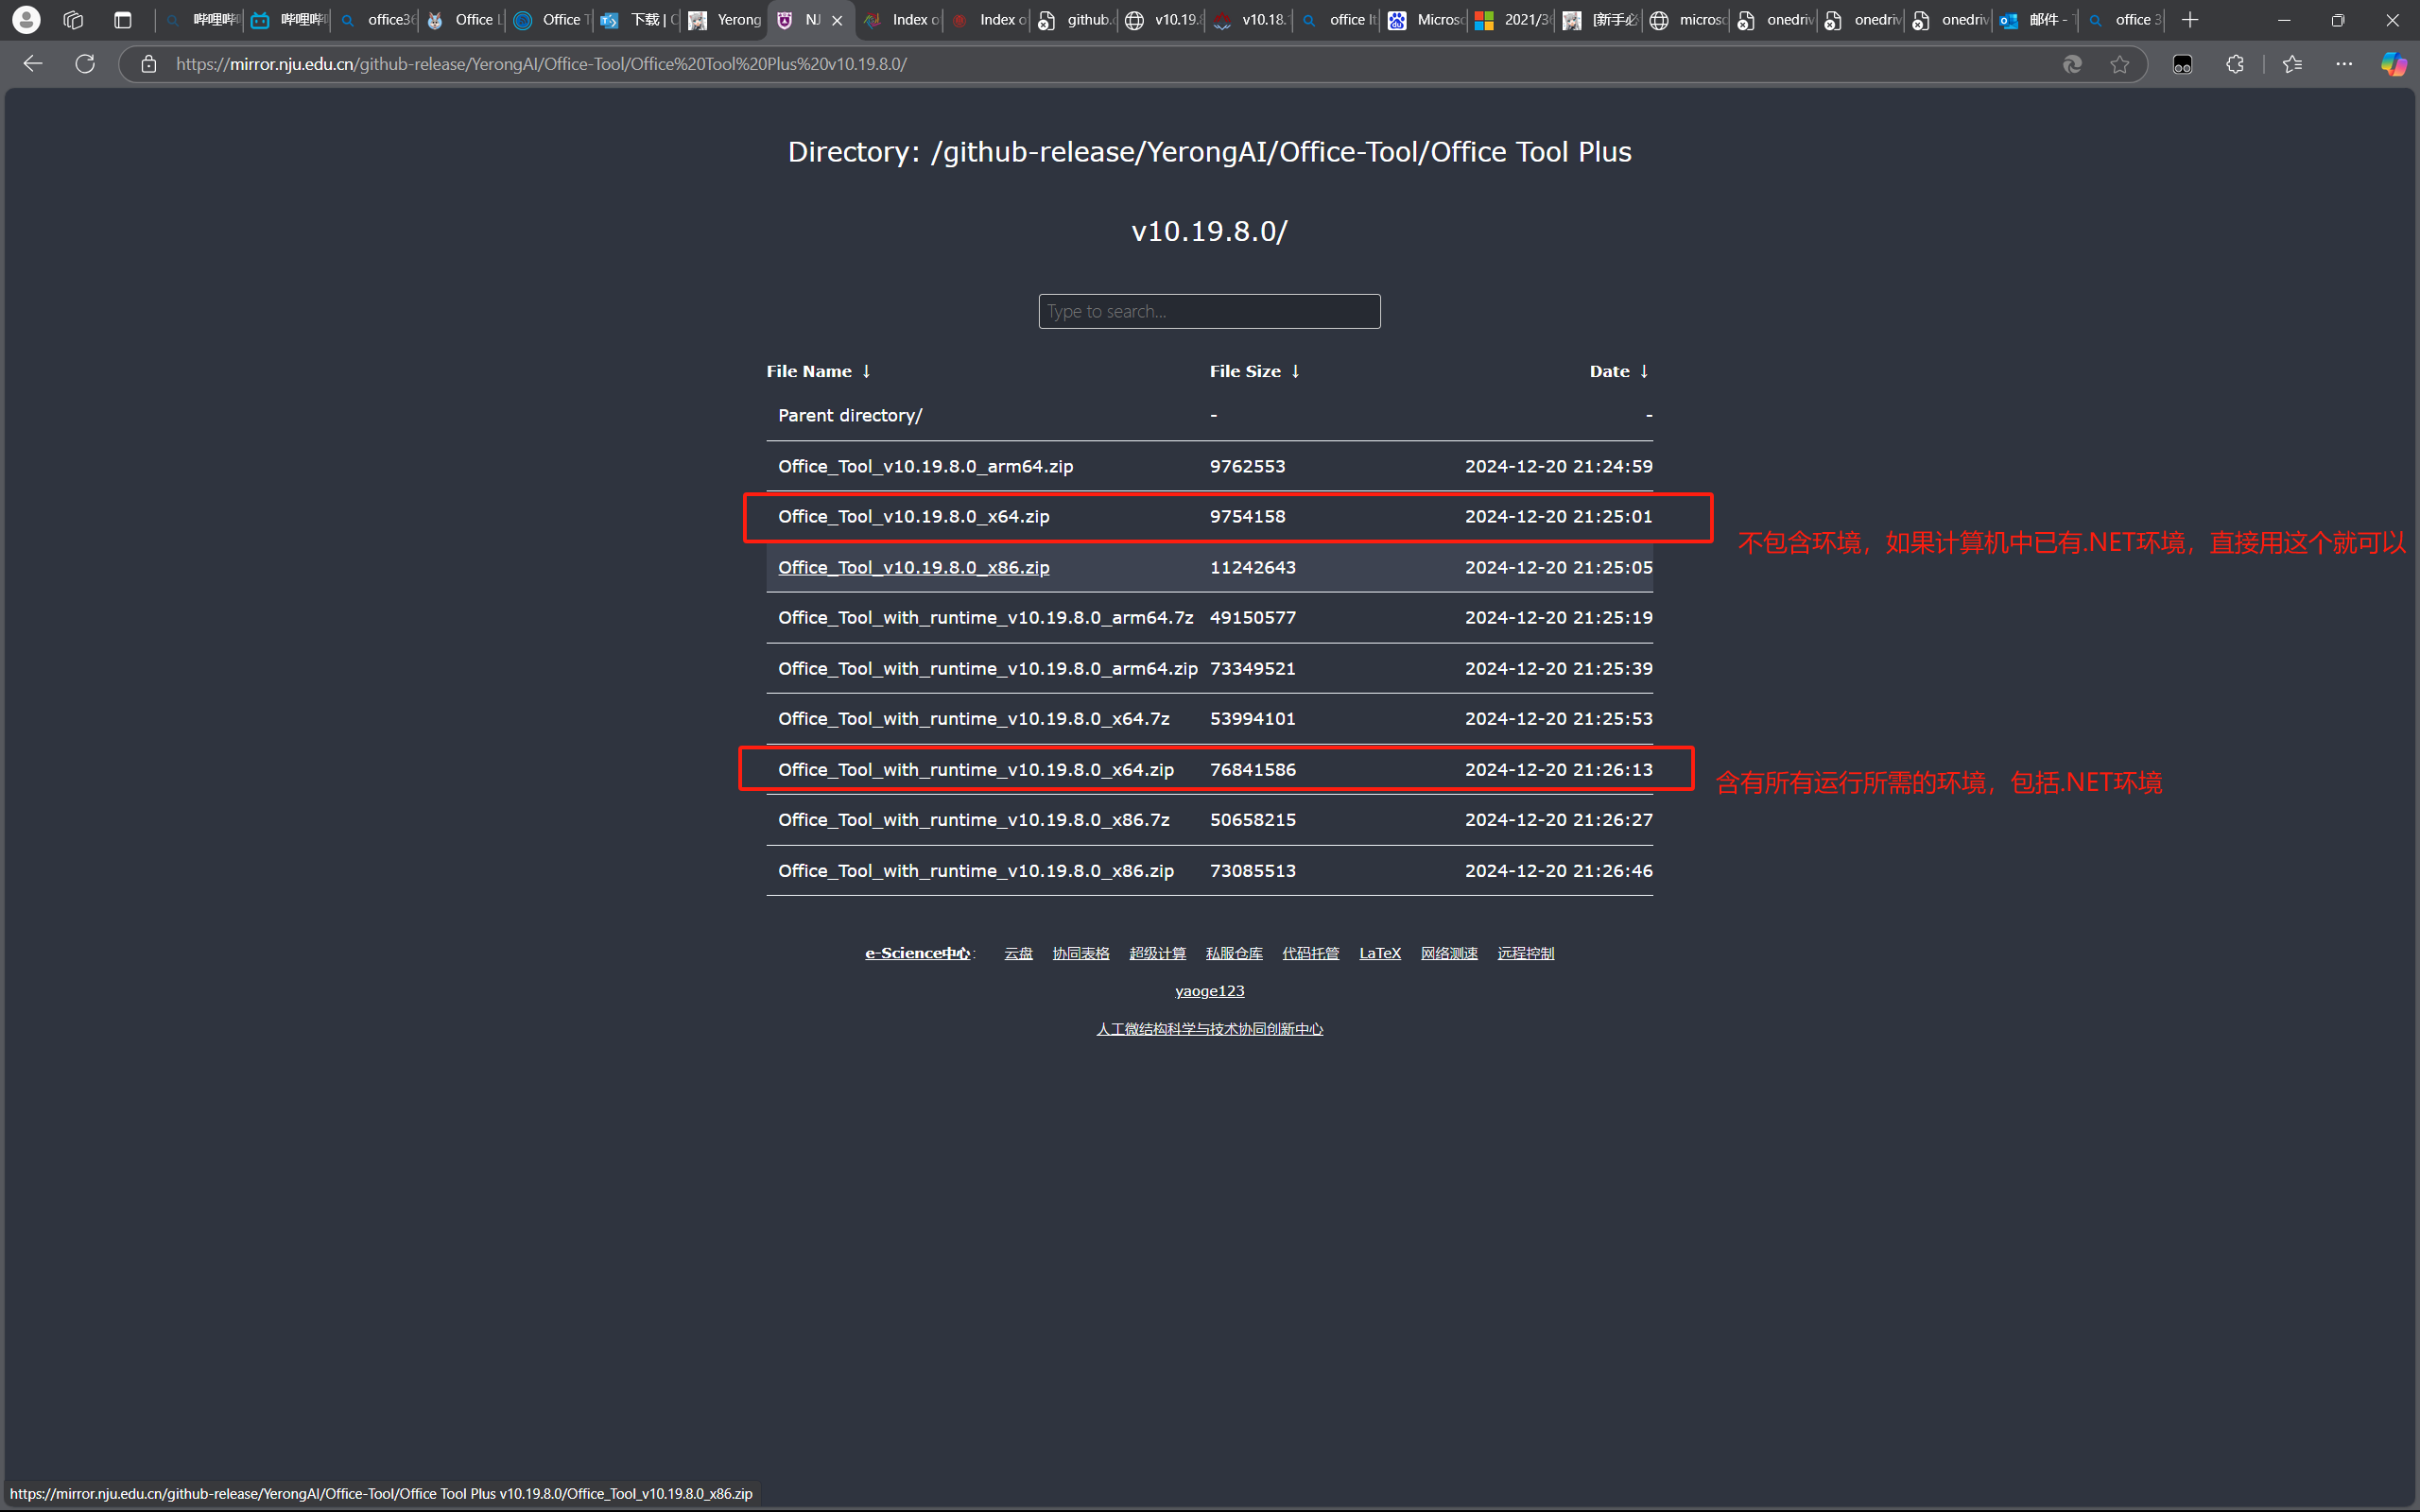
Task: View site information lock icon
Action: (x=149, y=64)
